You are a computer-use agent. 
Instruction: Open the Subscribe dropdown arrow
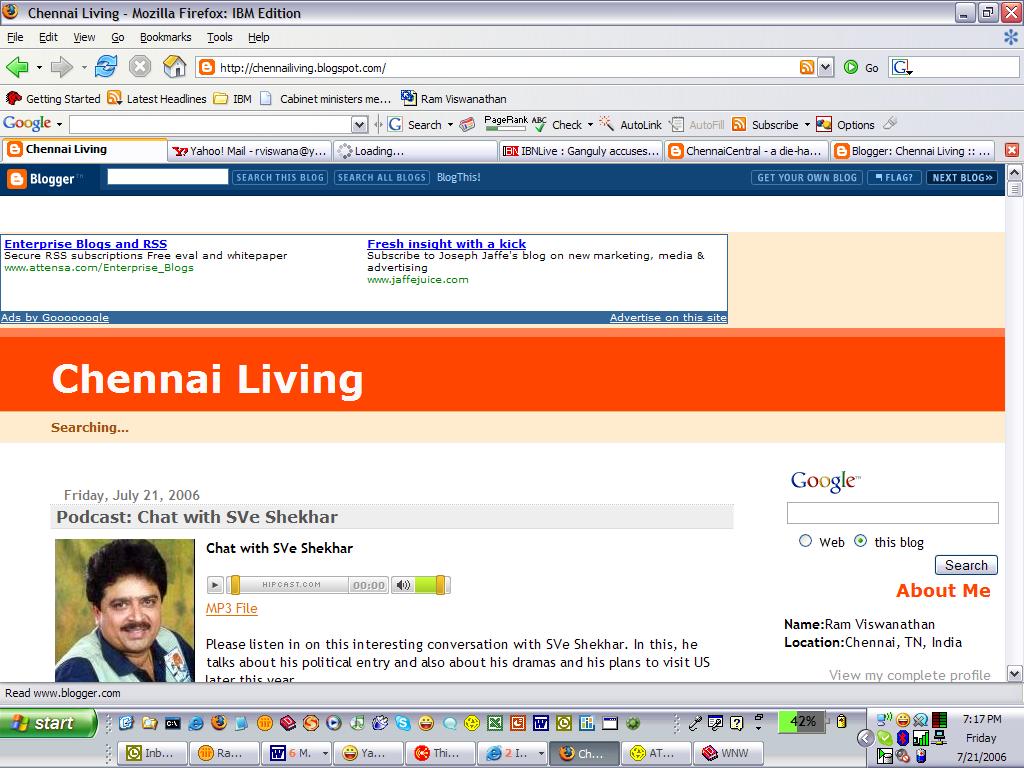pos(807,124)
